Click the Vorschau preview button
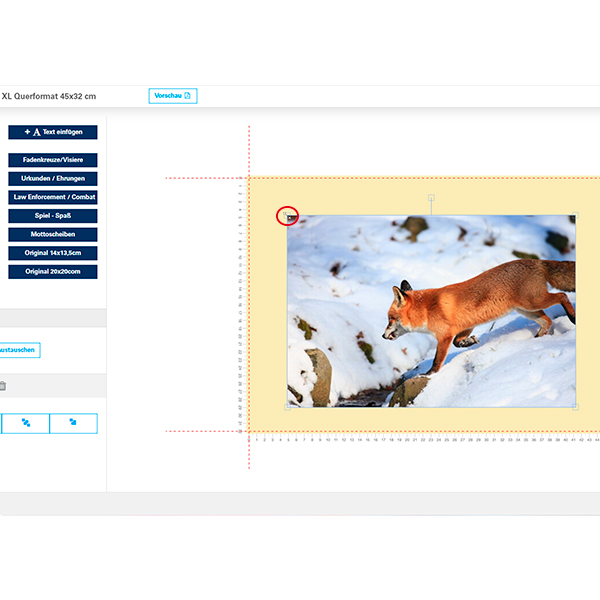The image size is (600, 600). tap(173, 96)
